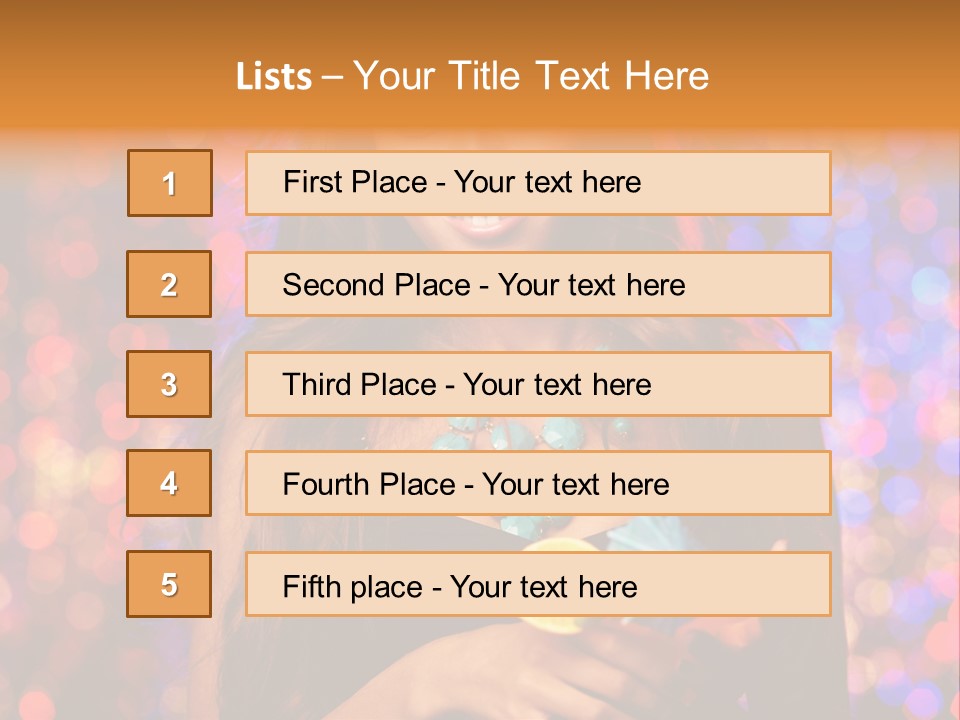Click the number 3 orange box
960x720 pixels.
(169, 384)
